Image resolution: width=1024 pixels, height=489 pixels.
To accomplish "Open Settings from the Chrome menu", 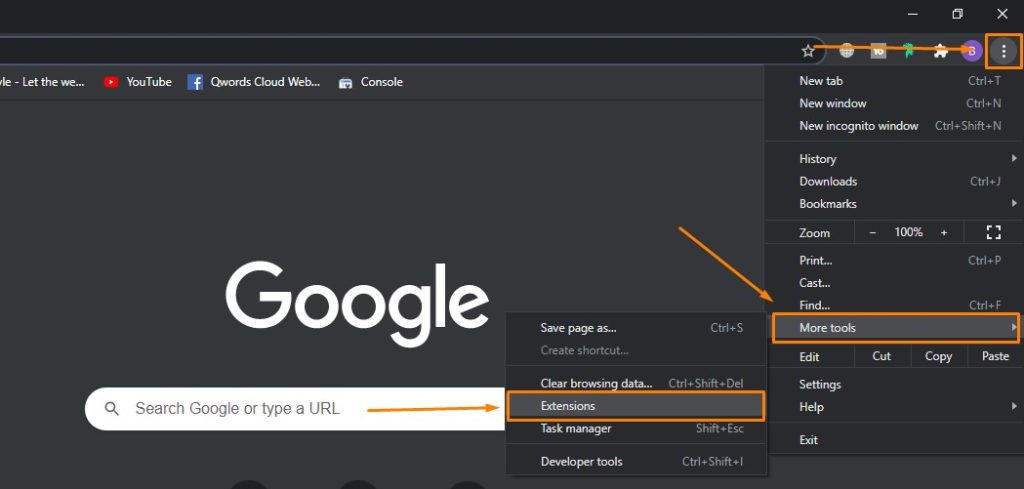I will point(820,384).
